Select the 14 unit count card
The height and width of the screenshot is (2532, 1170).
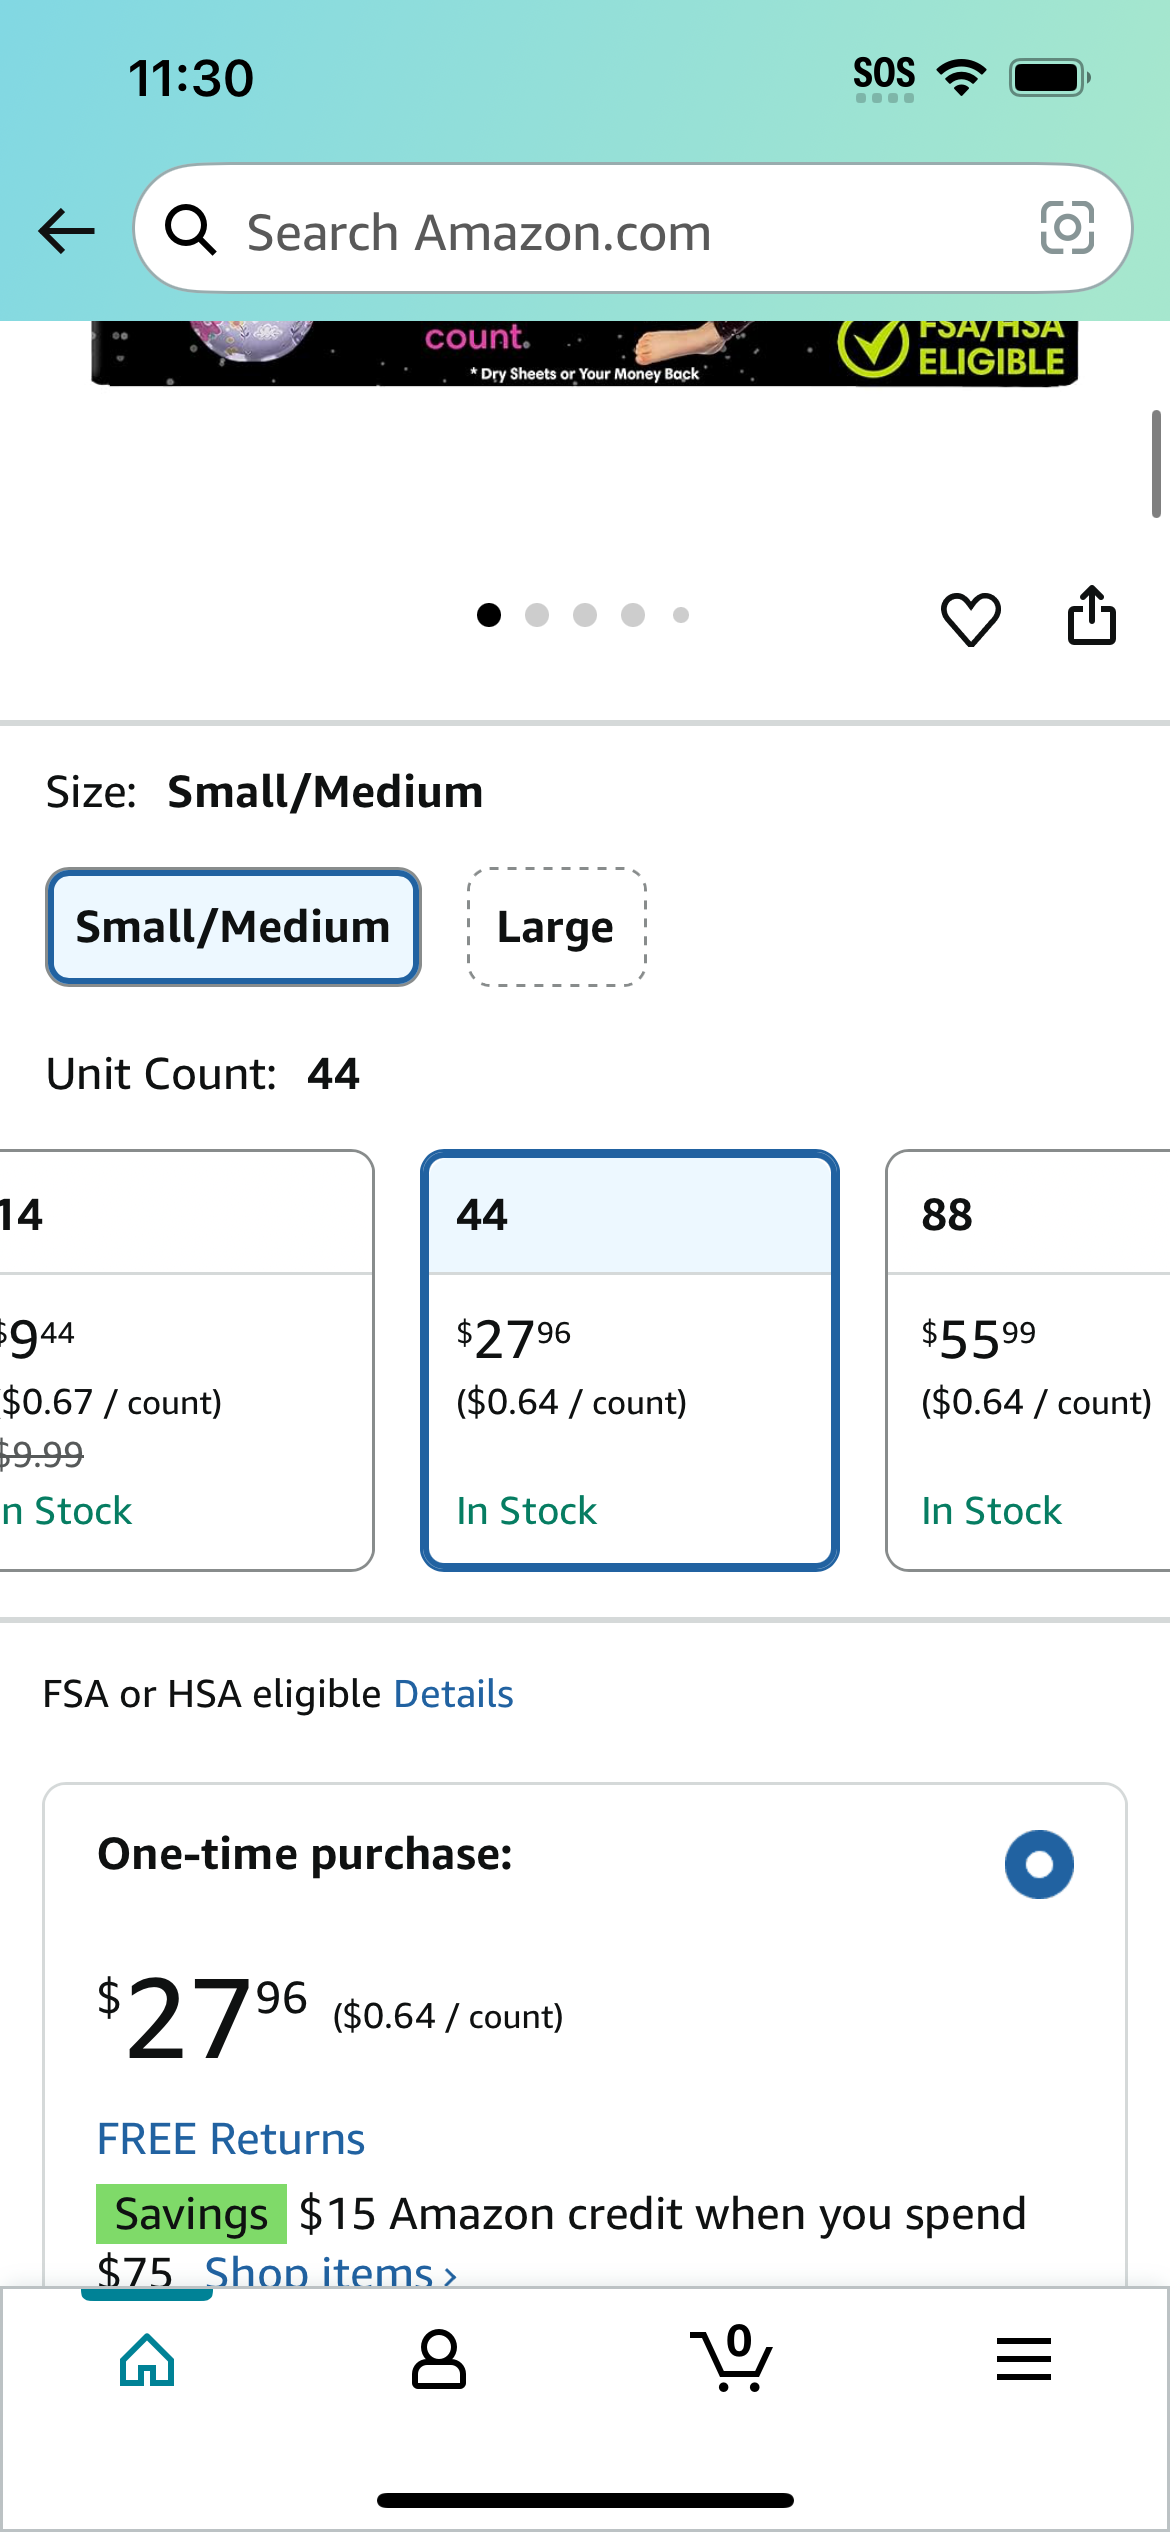(186, 1361)
